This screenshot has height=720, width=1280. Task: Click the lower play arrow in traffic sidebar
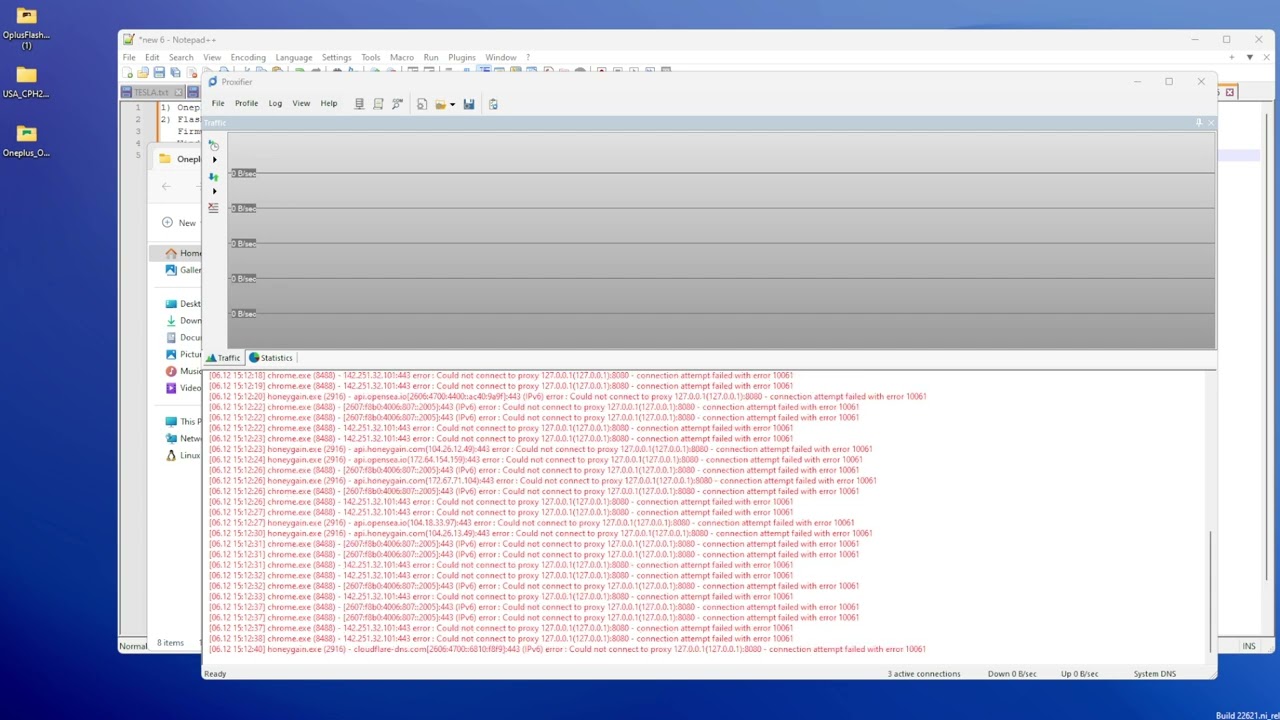tap(214, 191)
